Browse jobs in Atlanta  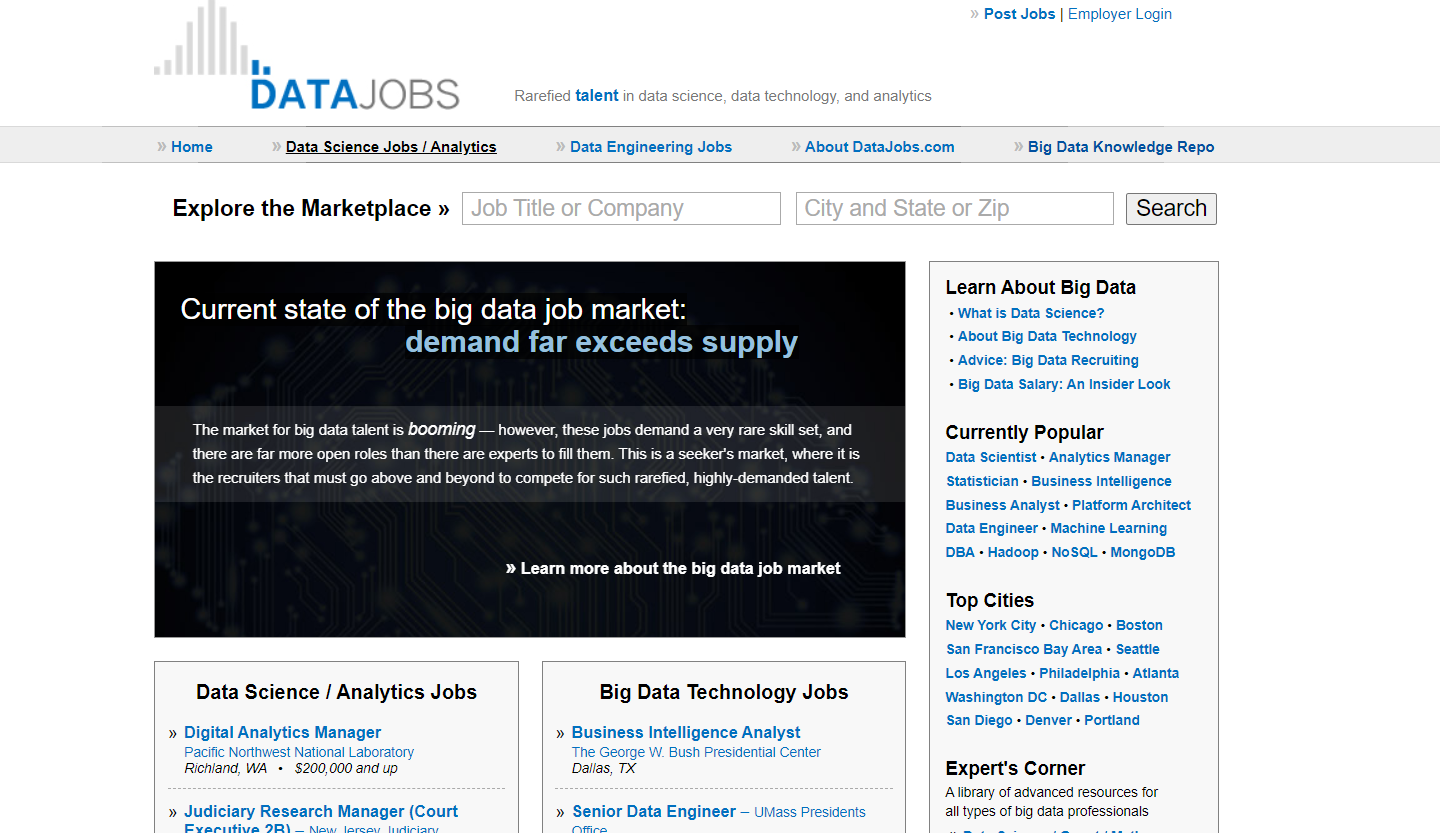click(x=1155, y=673)
